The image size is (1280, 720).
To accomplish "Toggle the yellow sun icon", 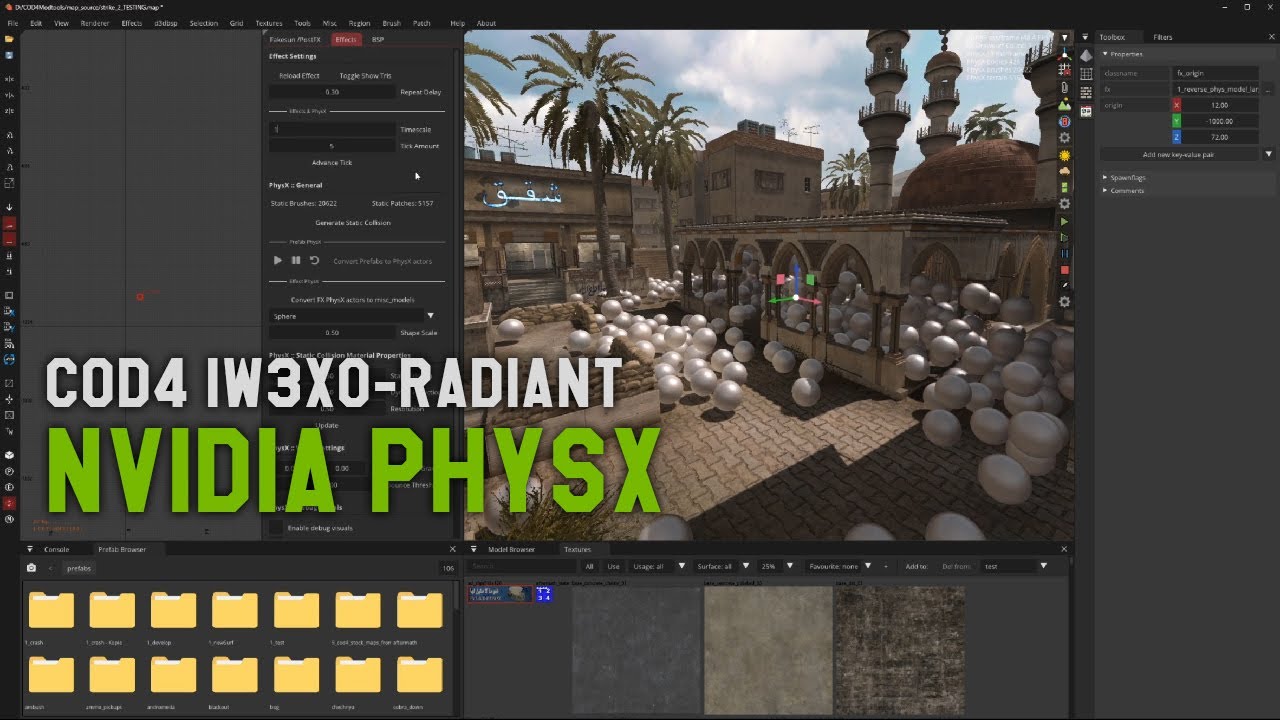I will [x=1064, y=155].
